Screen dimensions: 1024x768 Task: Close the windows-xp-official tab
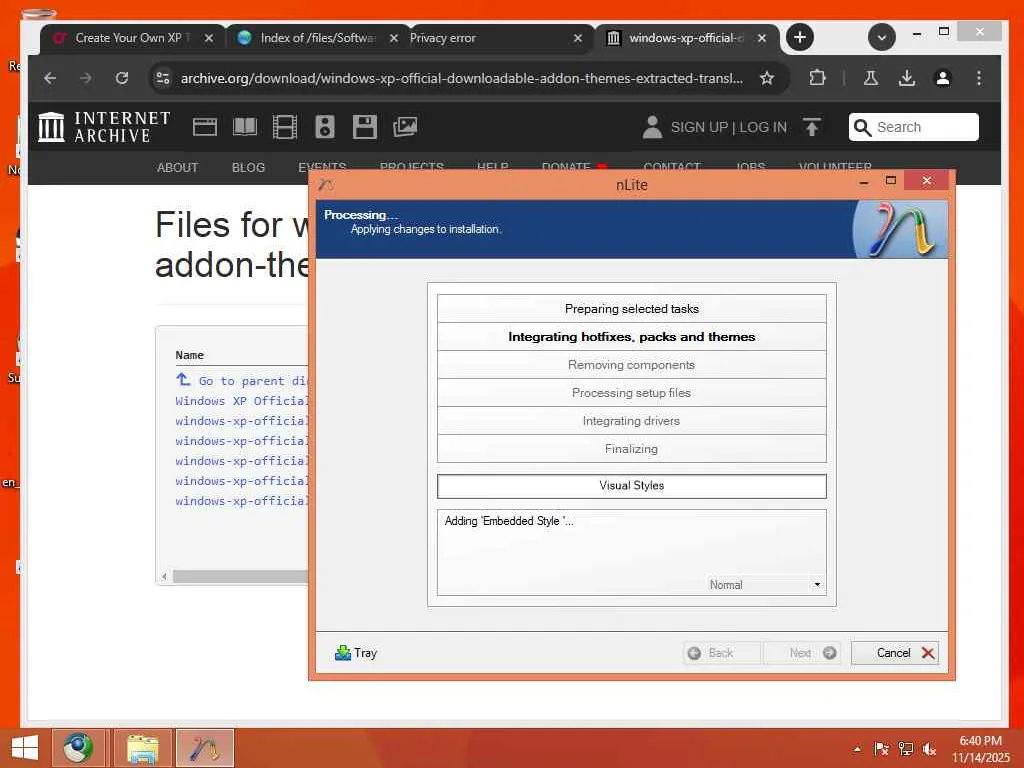(762, 38)
